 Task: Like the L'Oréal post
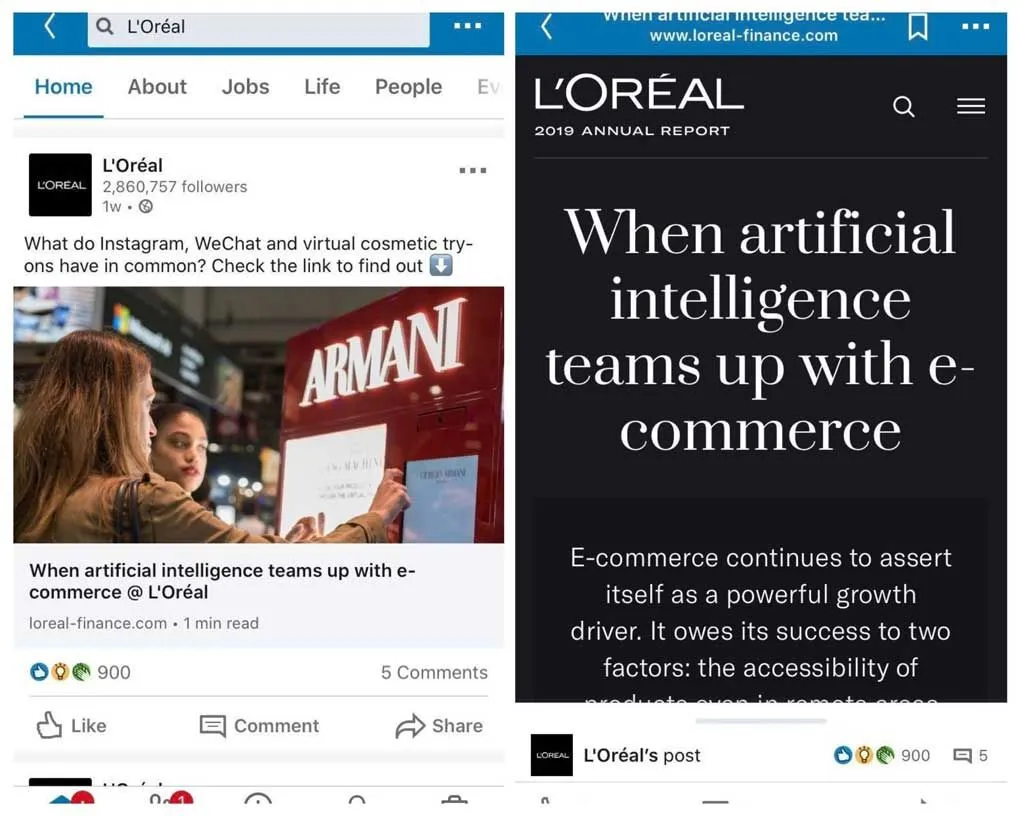[72, 726]
